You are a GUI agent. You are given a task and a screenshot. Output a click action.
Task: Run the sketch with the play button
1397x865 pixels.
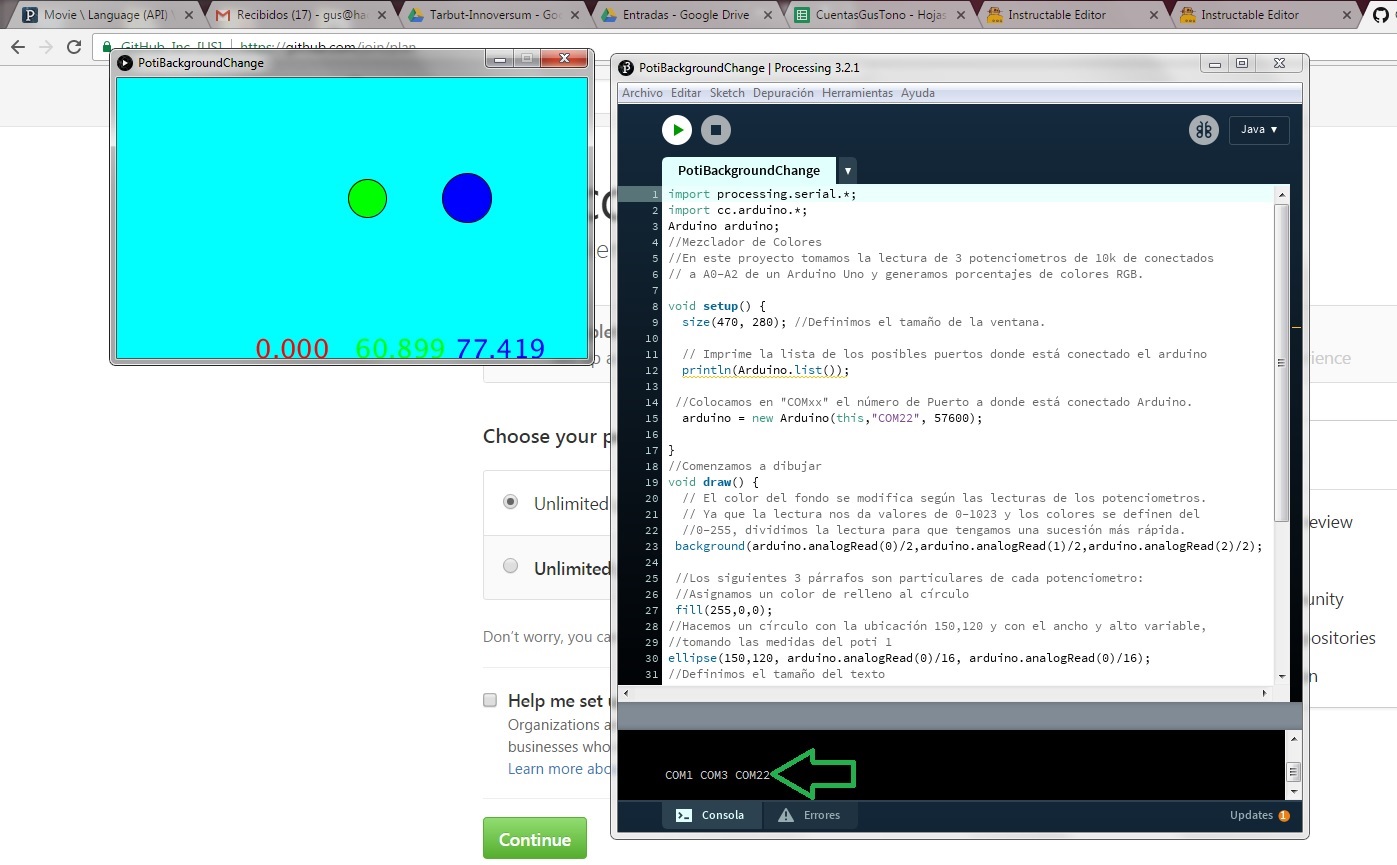tap(677, 130)
